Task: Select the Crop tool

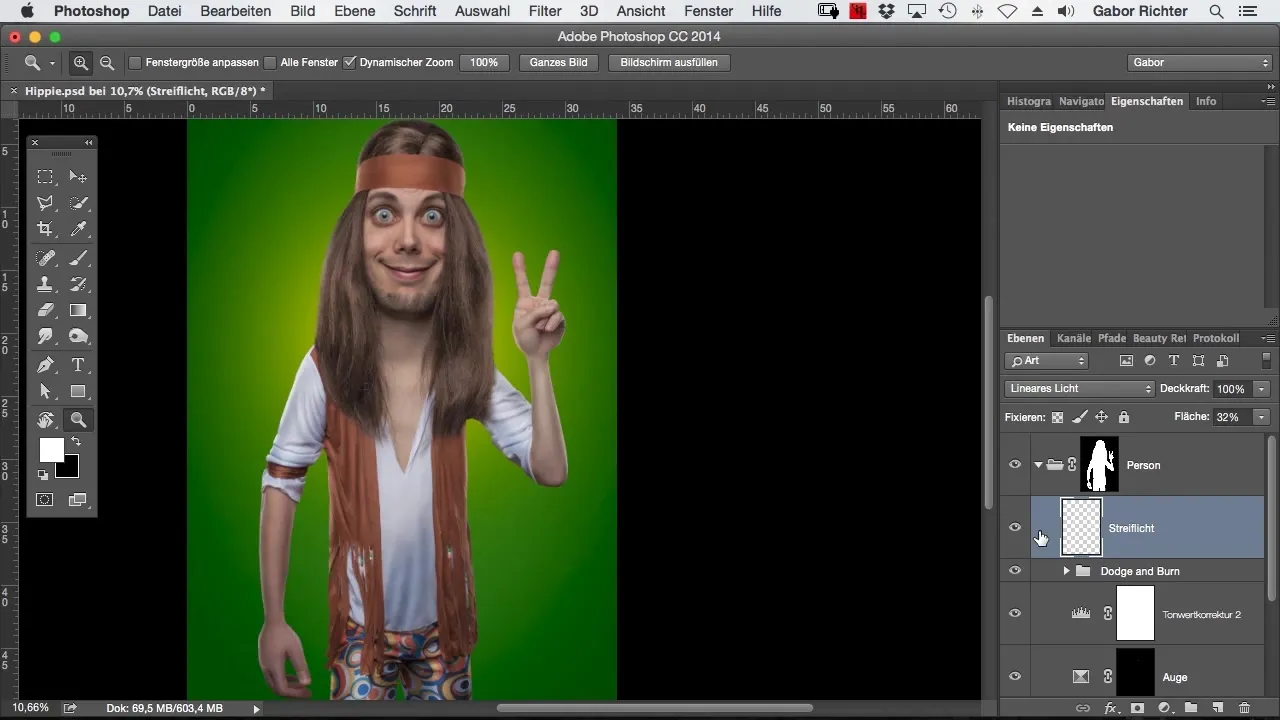Action: [x=45, y=229]
